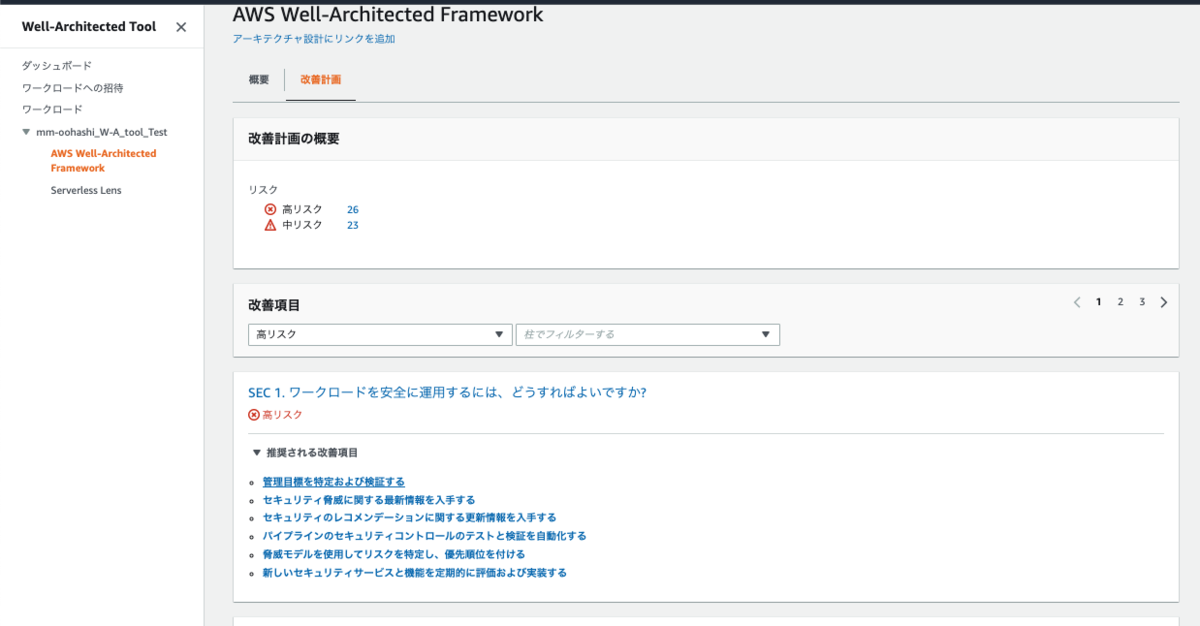1200x626 pixels.
Task: Select pagination page 3
Action: [1142, 302]
